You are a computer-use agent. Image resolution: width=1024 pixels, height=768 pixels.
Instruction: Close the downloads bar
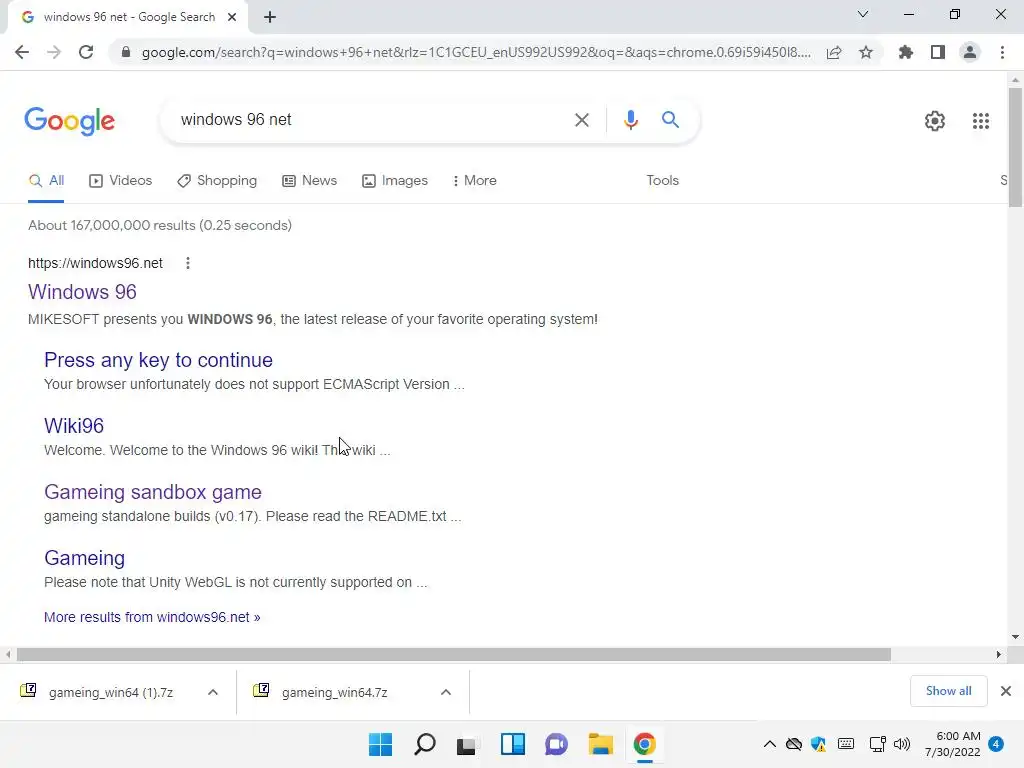[1006, 691]
